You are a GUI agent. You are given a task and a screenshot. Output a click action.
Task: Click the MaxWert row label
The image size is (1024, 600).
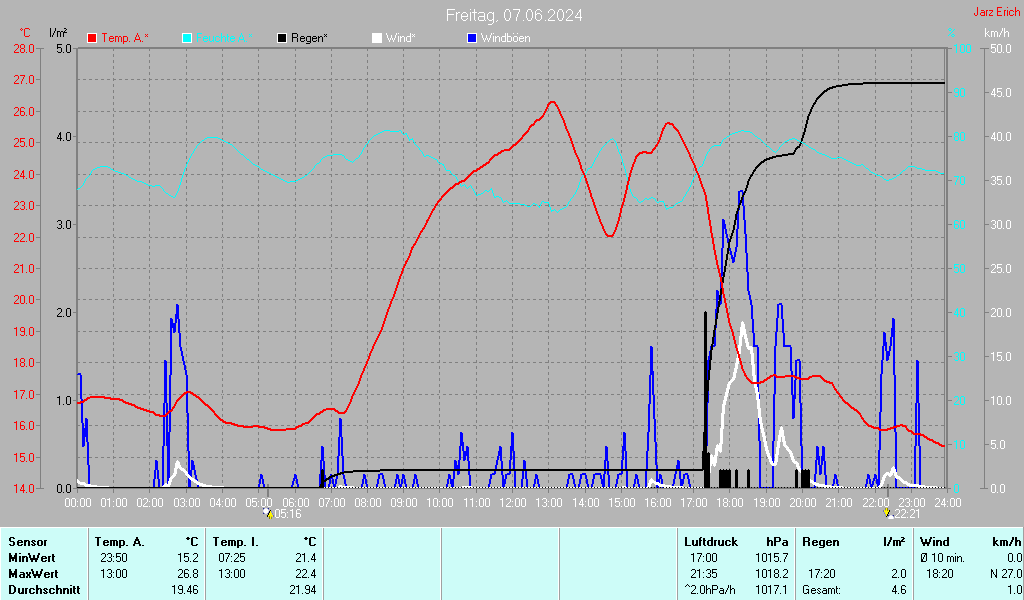pyautogui.click(x=33, y=573)
